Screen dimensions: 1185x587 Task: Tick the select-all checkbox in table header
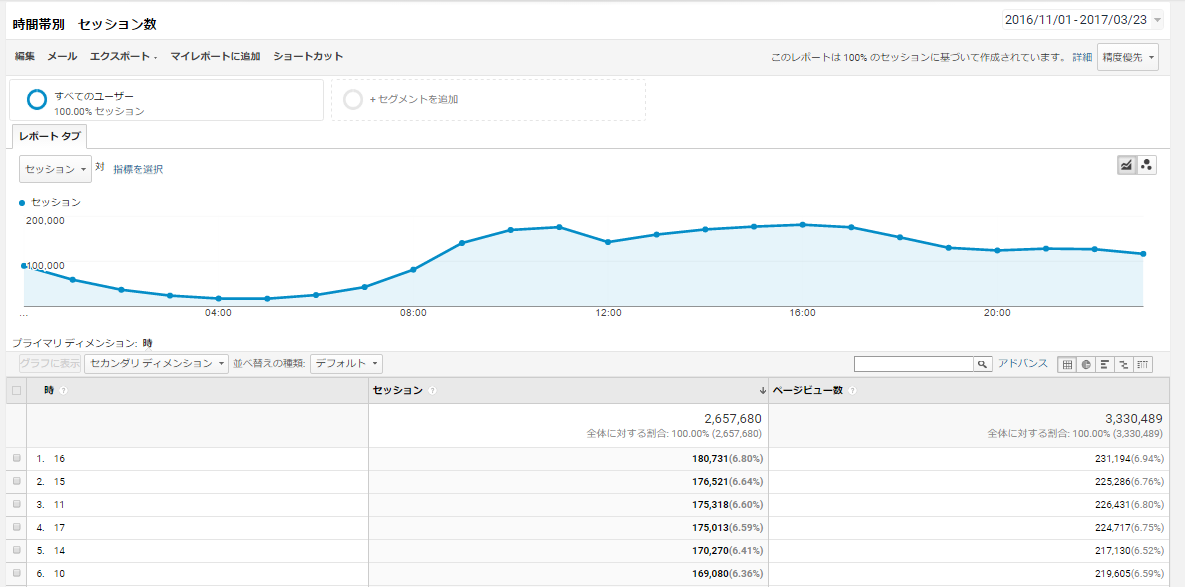(x=16, y=390)
